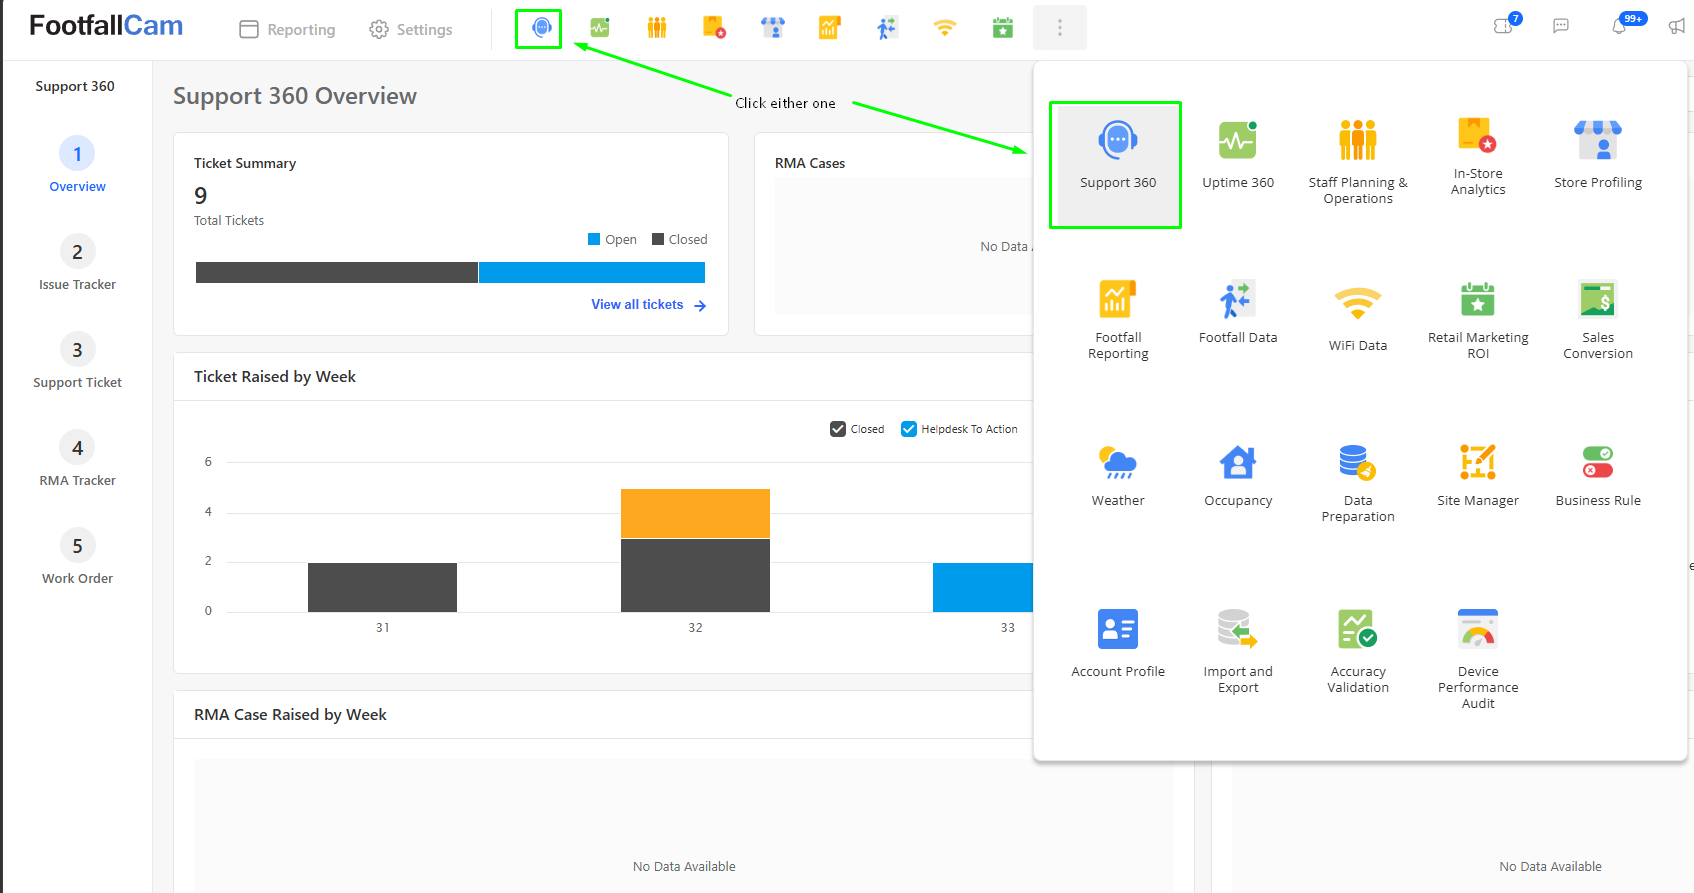The image size is (1694, 893).
Task: Click the RMA Cases card title
Action: point(810,163)
